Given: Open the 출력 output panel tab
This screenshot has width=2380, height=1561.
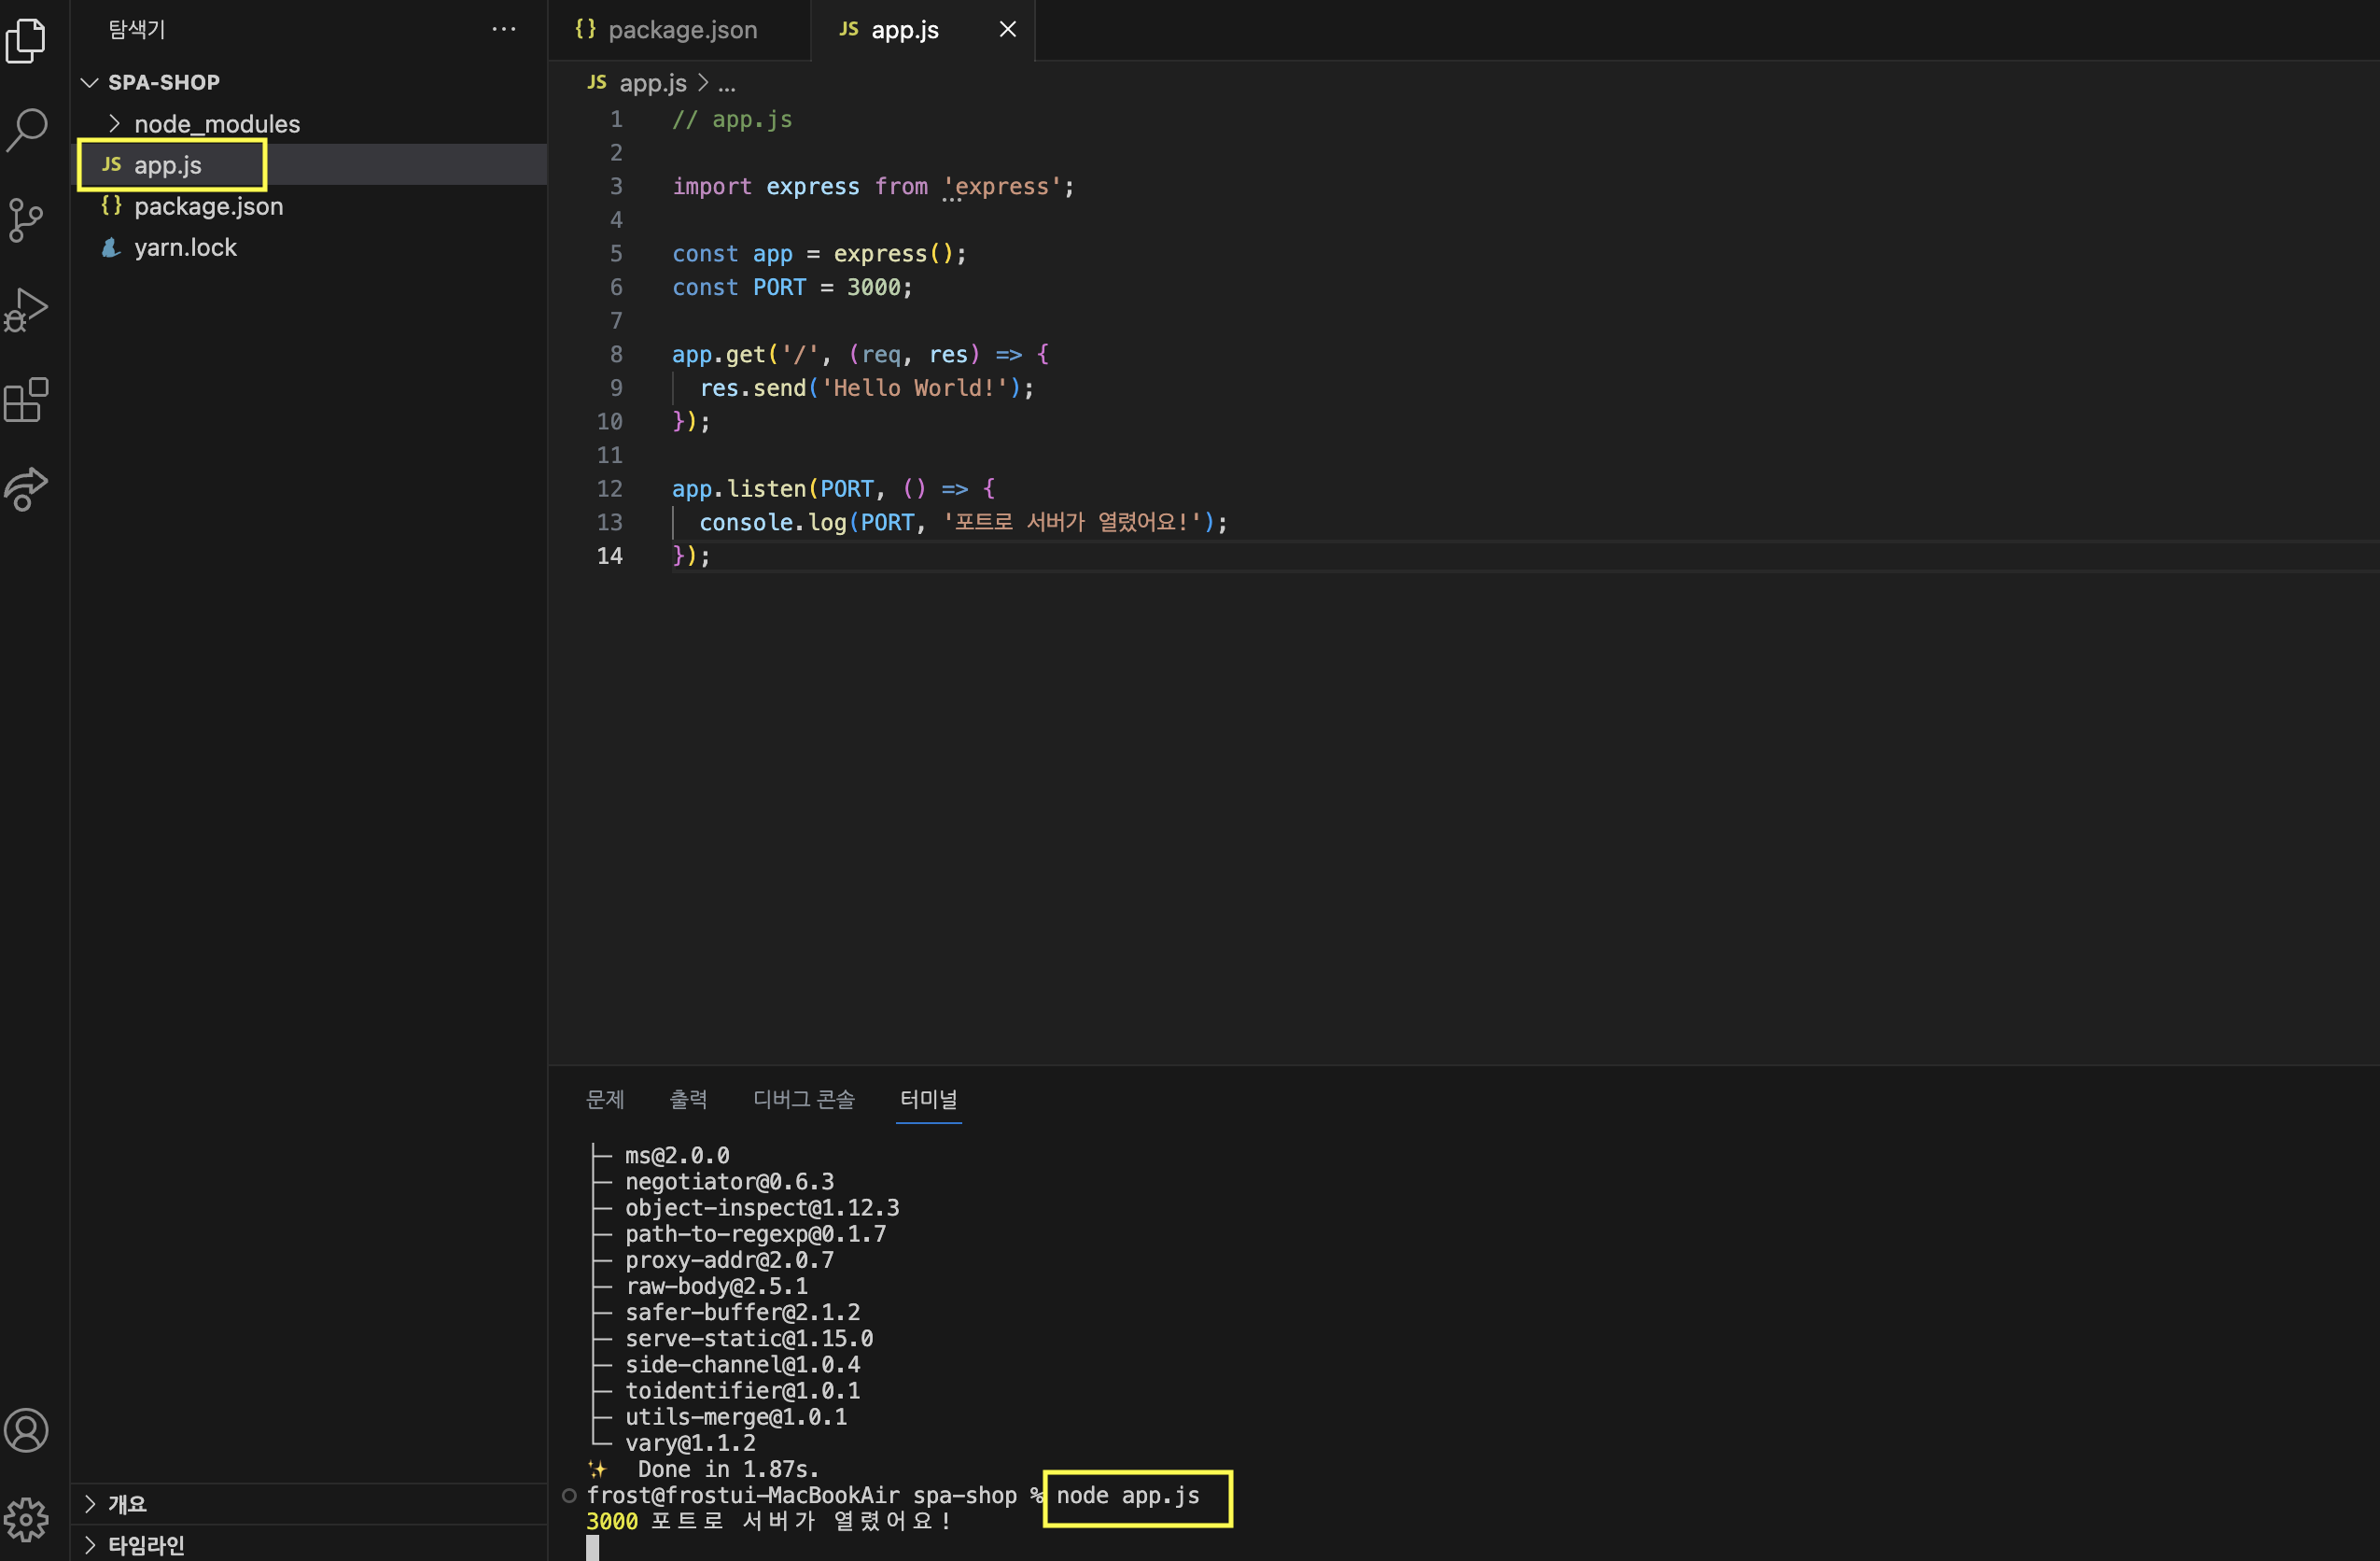Looking at the screenshot, I should [688, 1099].
